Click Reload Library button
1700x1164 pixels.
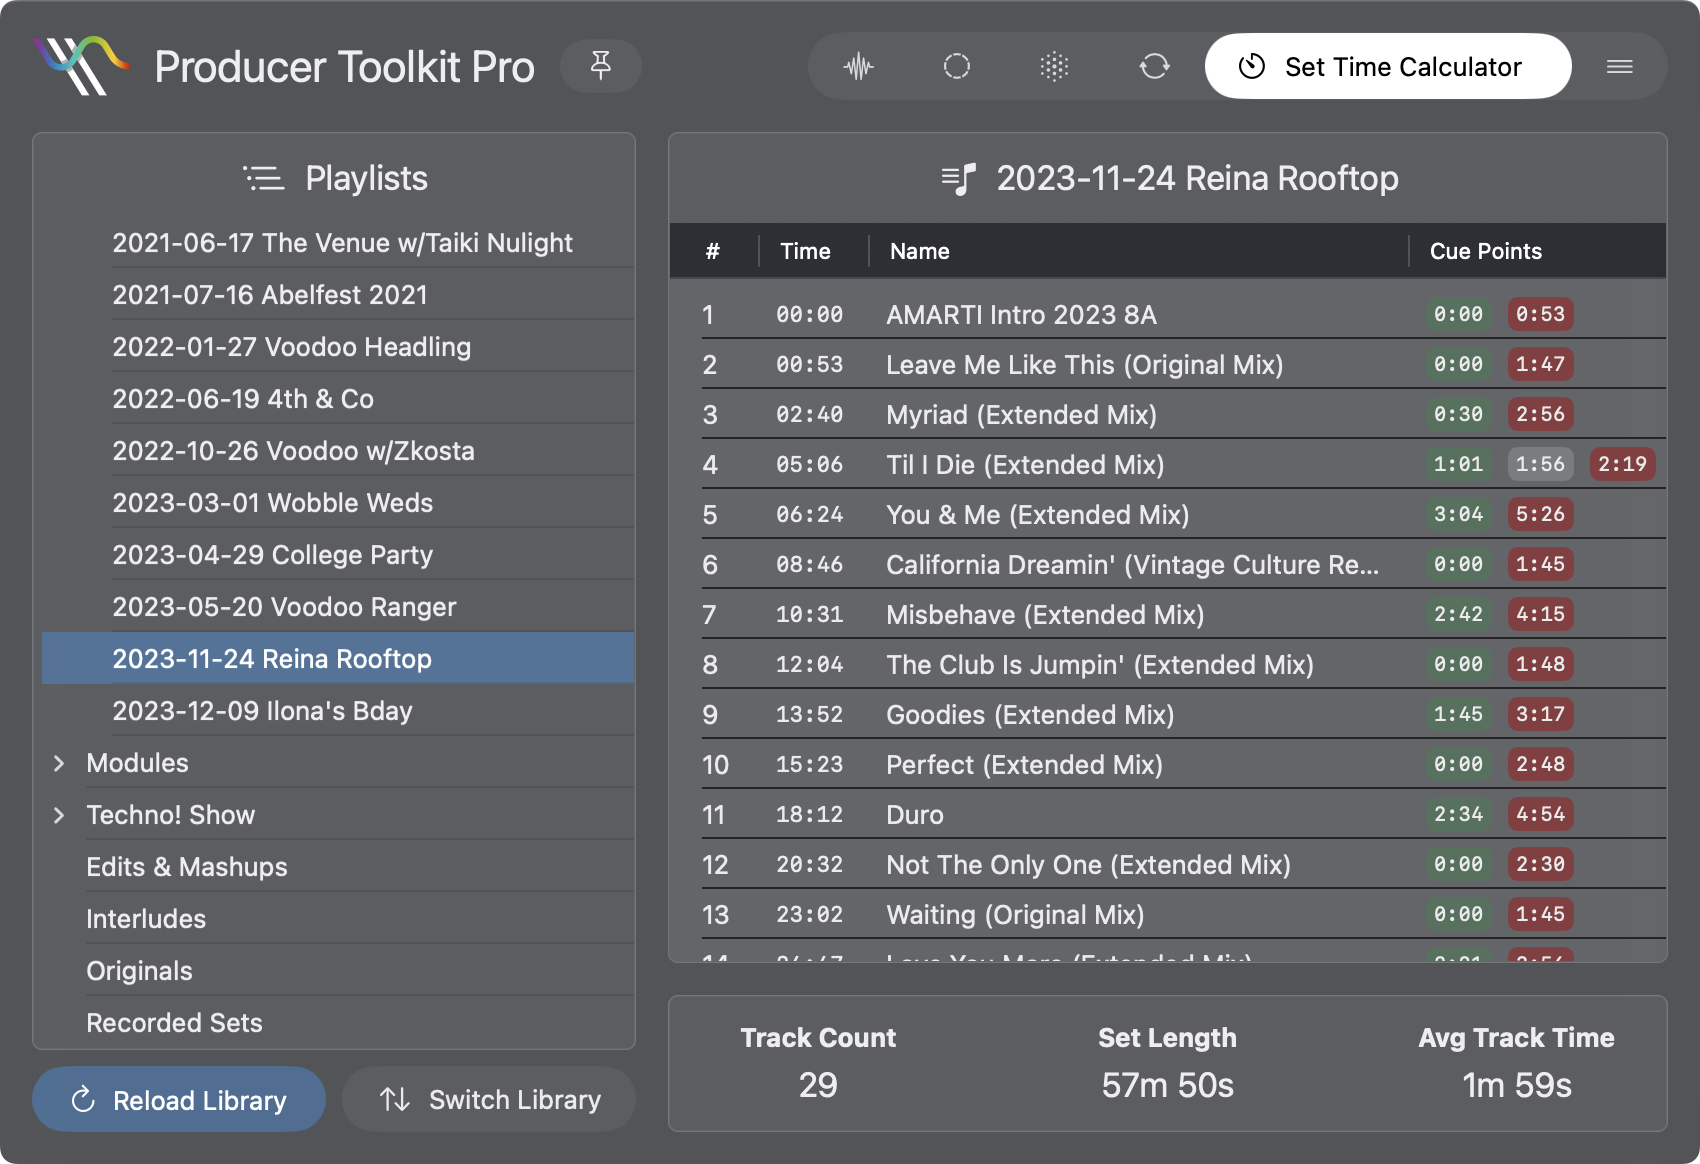click(x=179, y=1100)
